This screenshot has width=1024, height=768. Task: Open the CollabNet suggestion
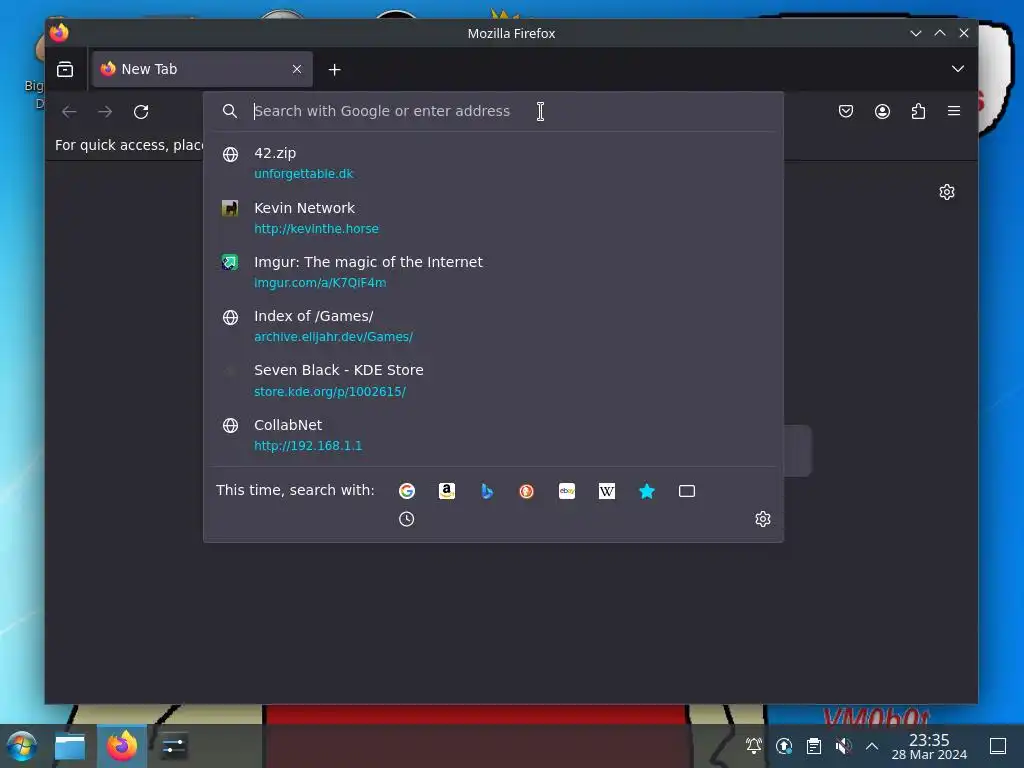[493, 435]
